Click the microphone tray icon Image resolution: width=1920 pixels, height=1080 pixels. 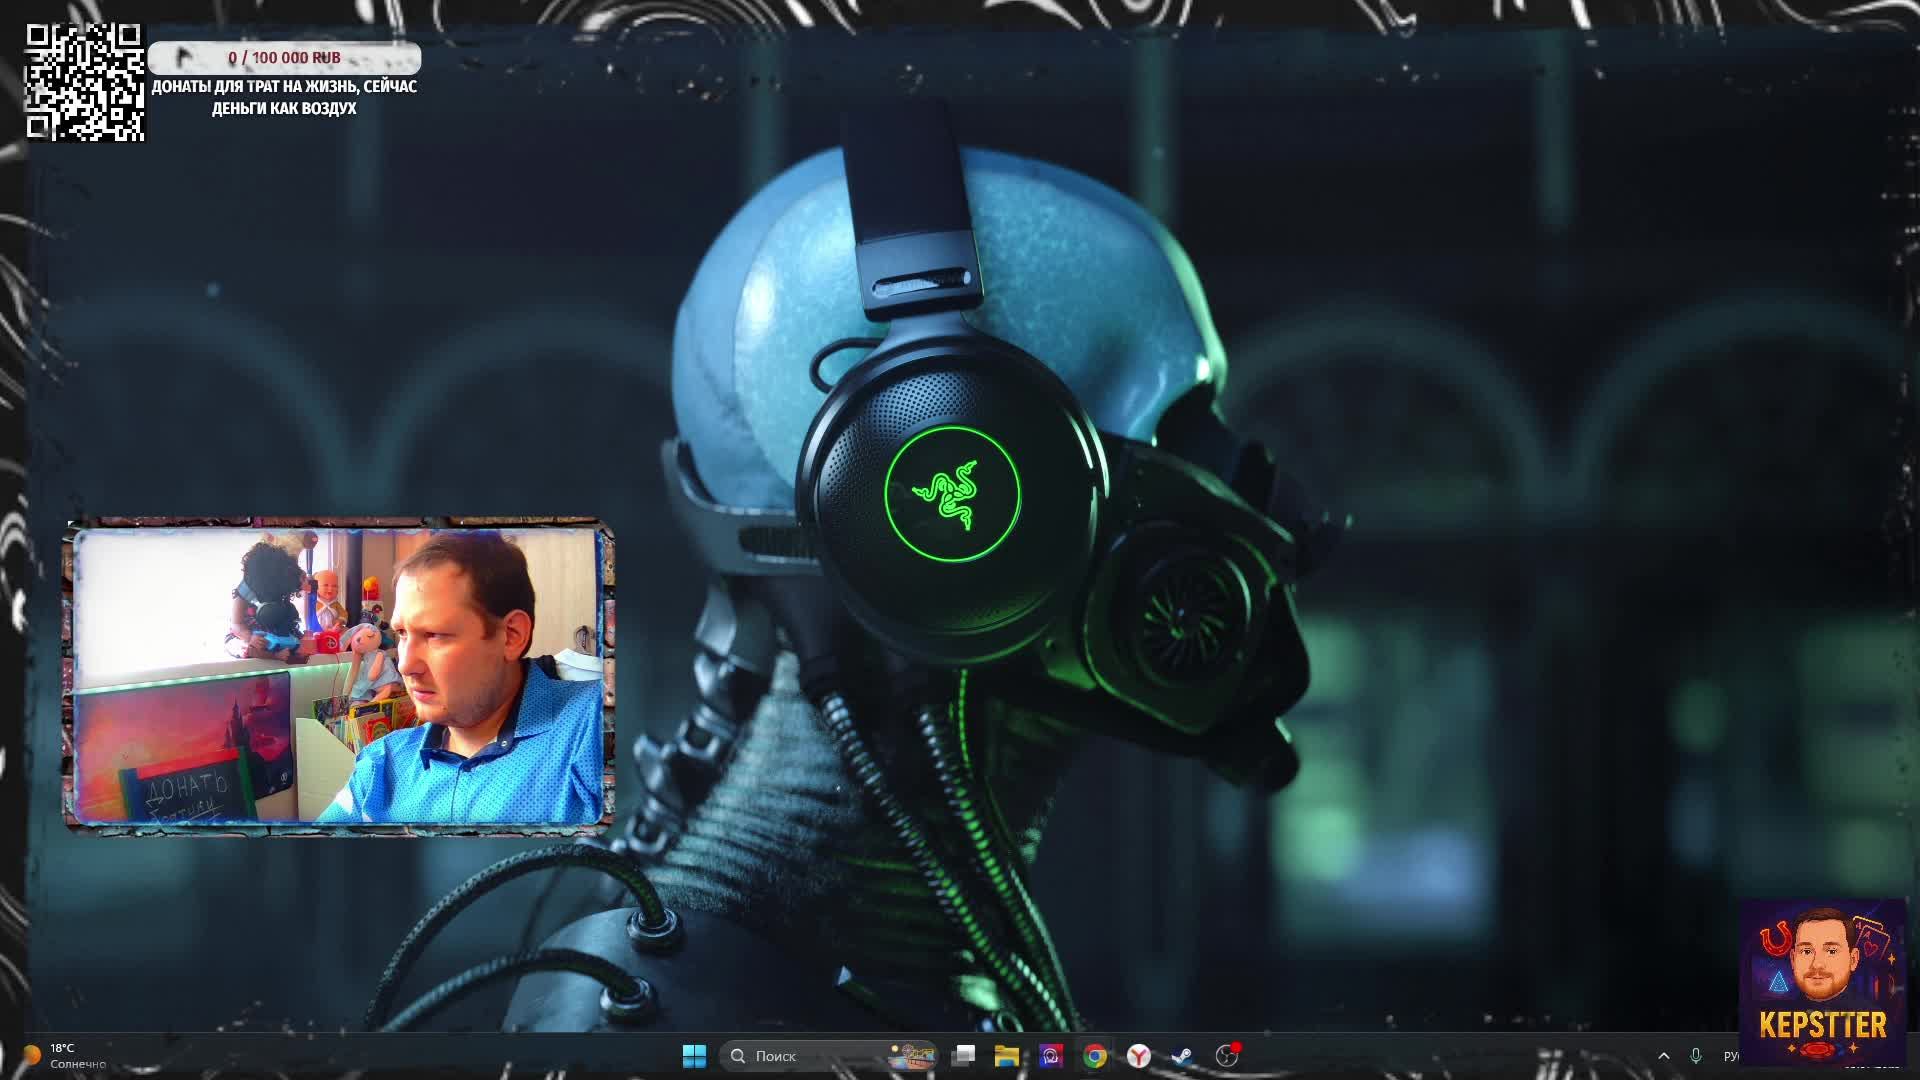[x=1696, y=1056]
